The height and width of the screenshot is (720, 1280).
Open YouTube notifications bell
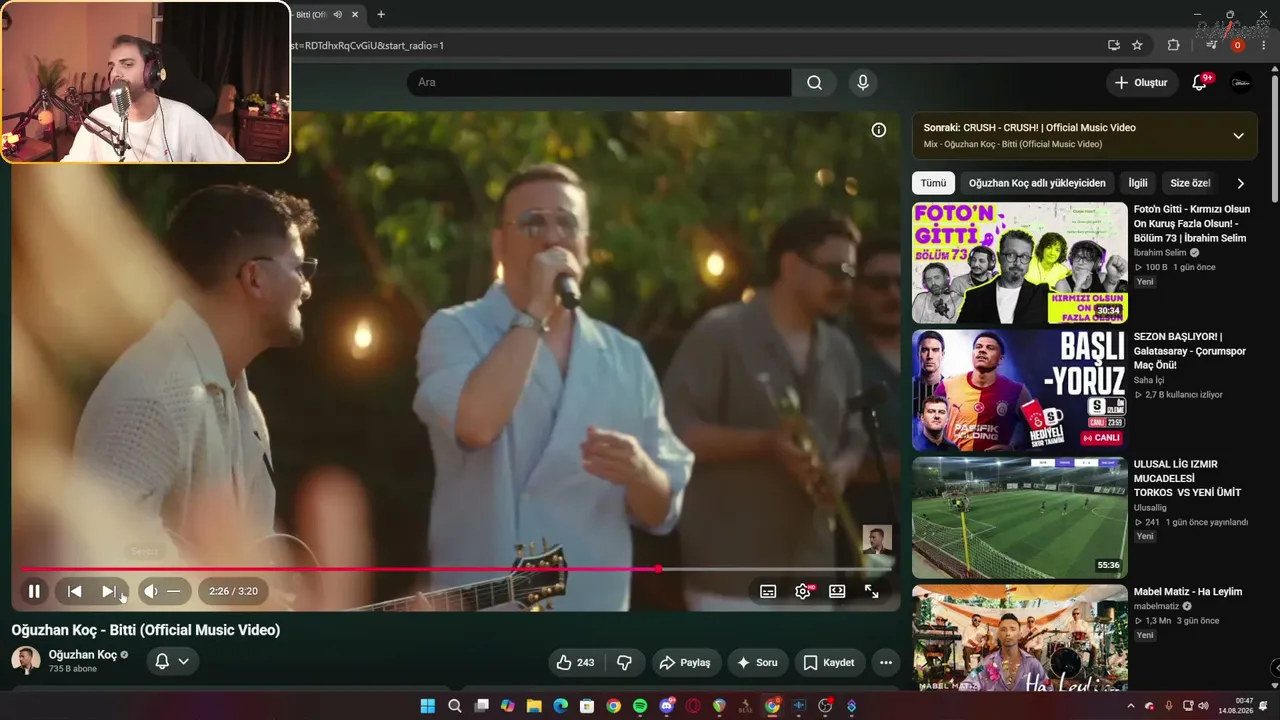[1200, 83]
